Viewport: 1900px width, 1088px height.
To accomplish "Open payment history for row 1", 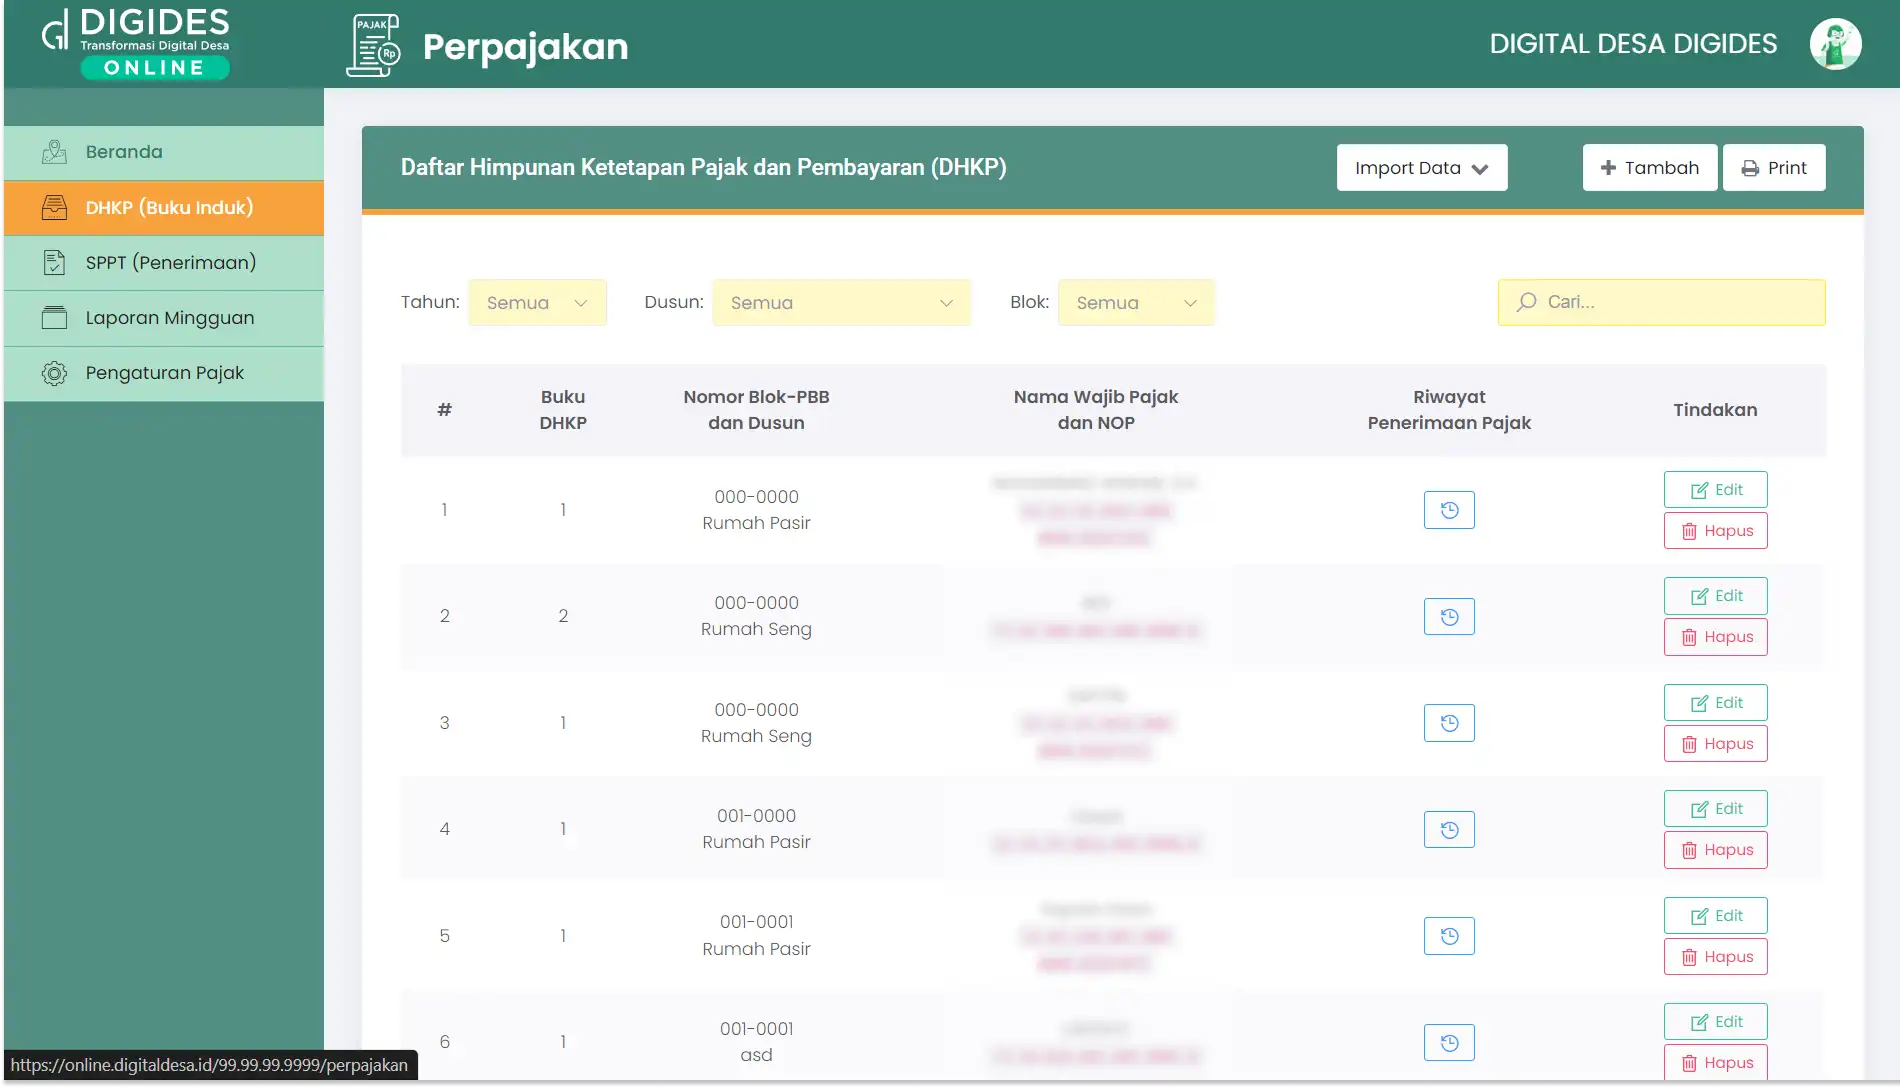I will point(1449,510).
